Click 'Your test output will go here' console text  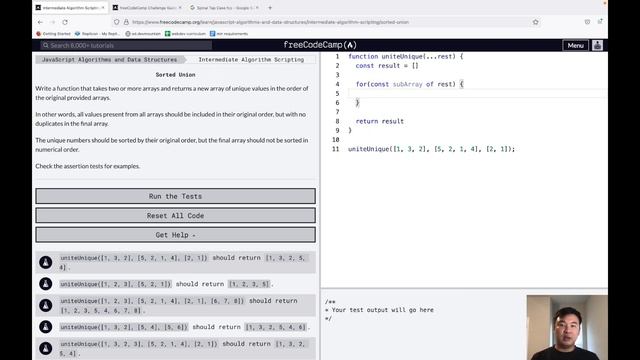(x=383, y=310)
